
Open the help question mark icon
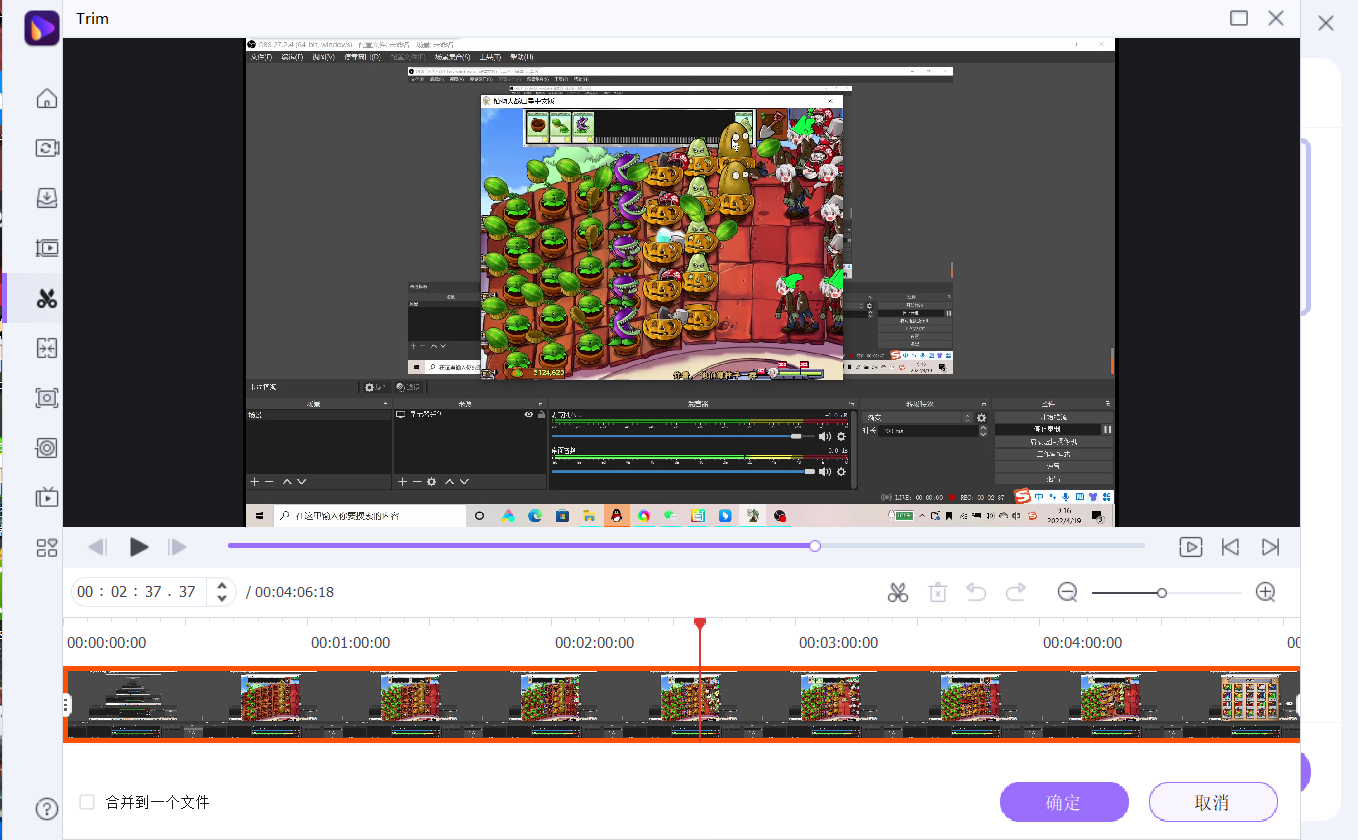click(x=47, y=809)
